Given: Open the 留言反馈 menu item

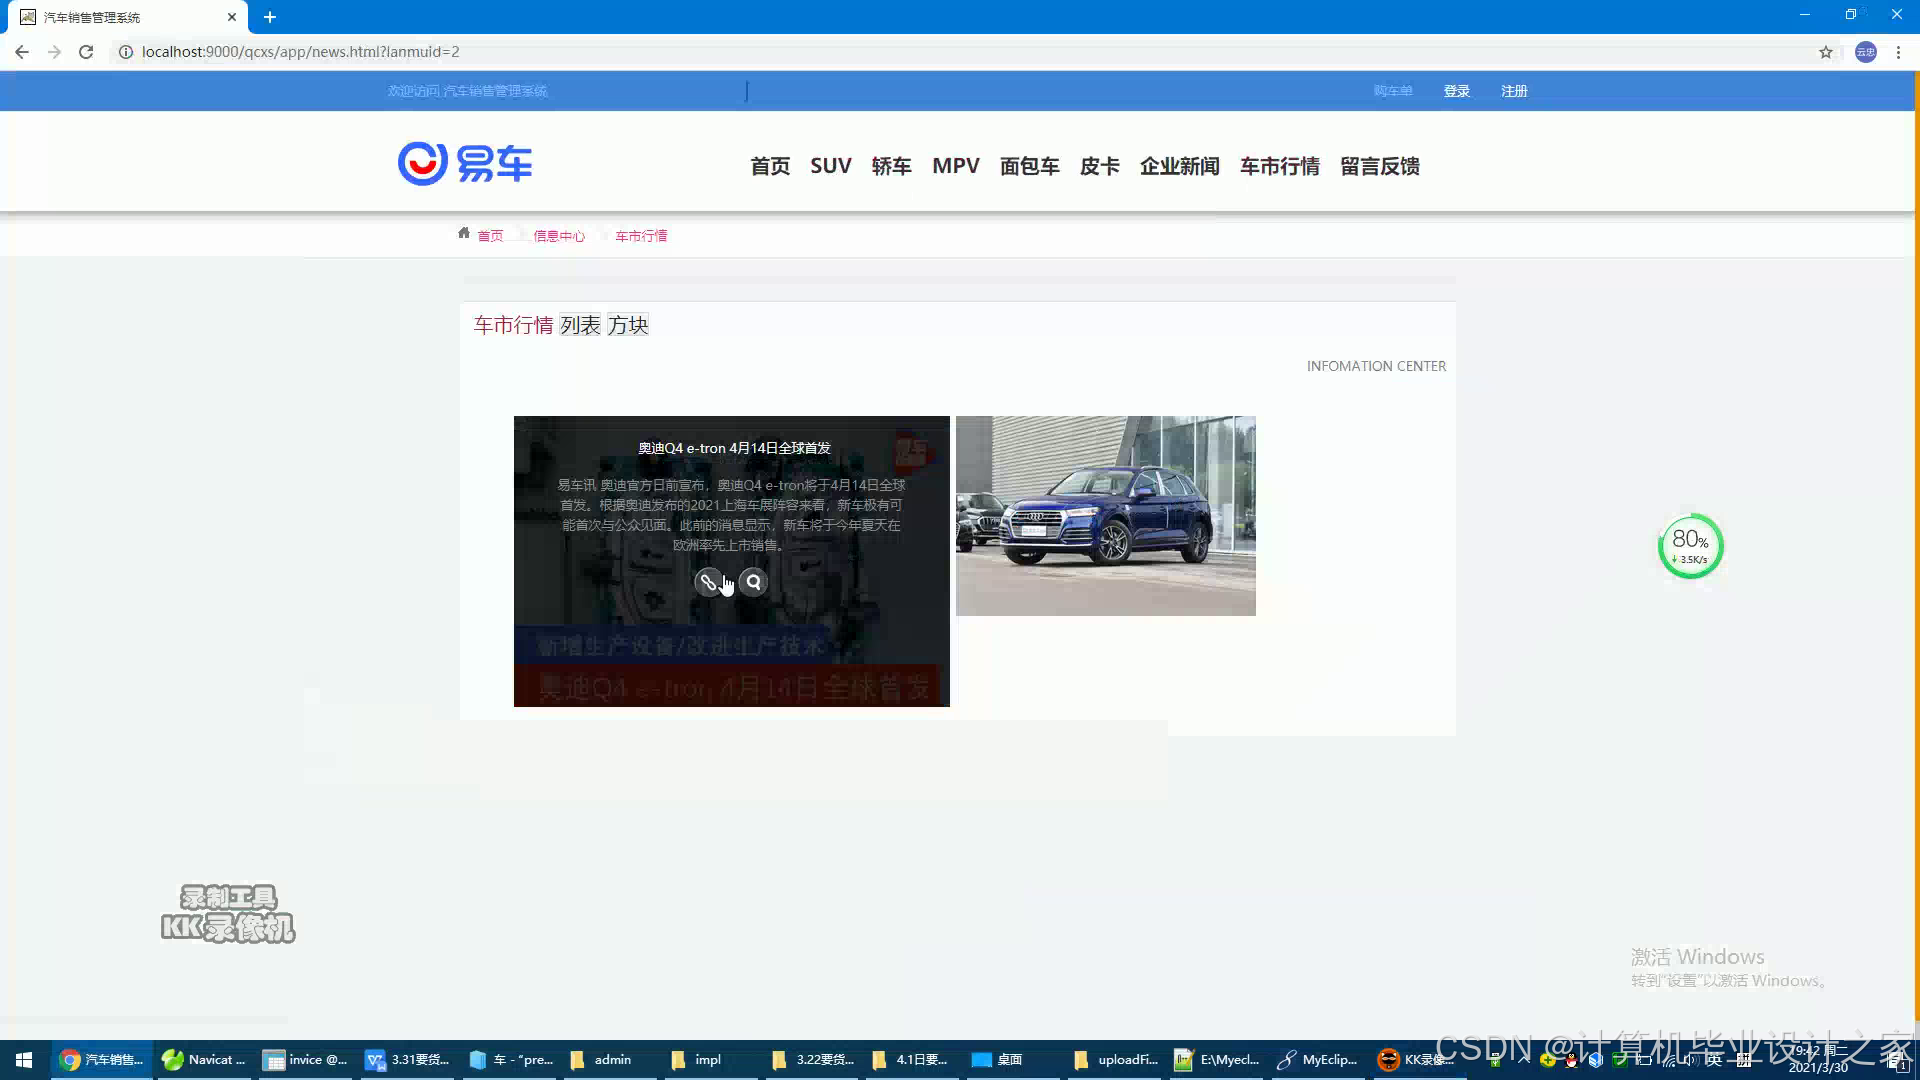Looking at the screenshot, I should (1379, 166).
